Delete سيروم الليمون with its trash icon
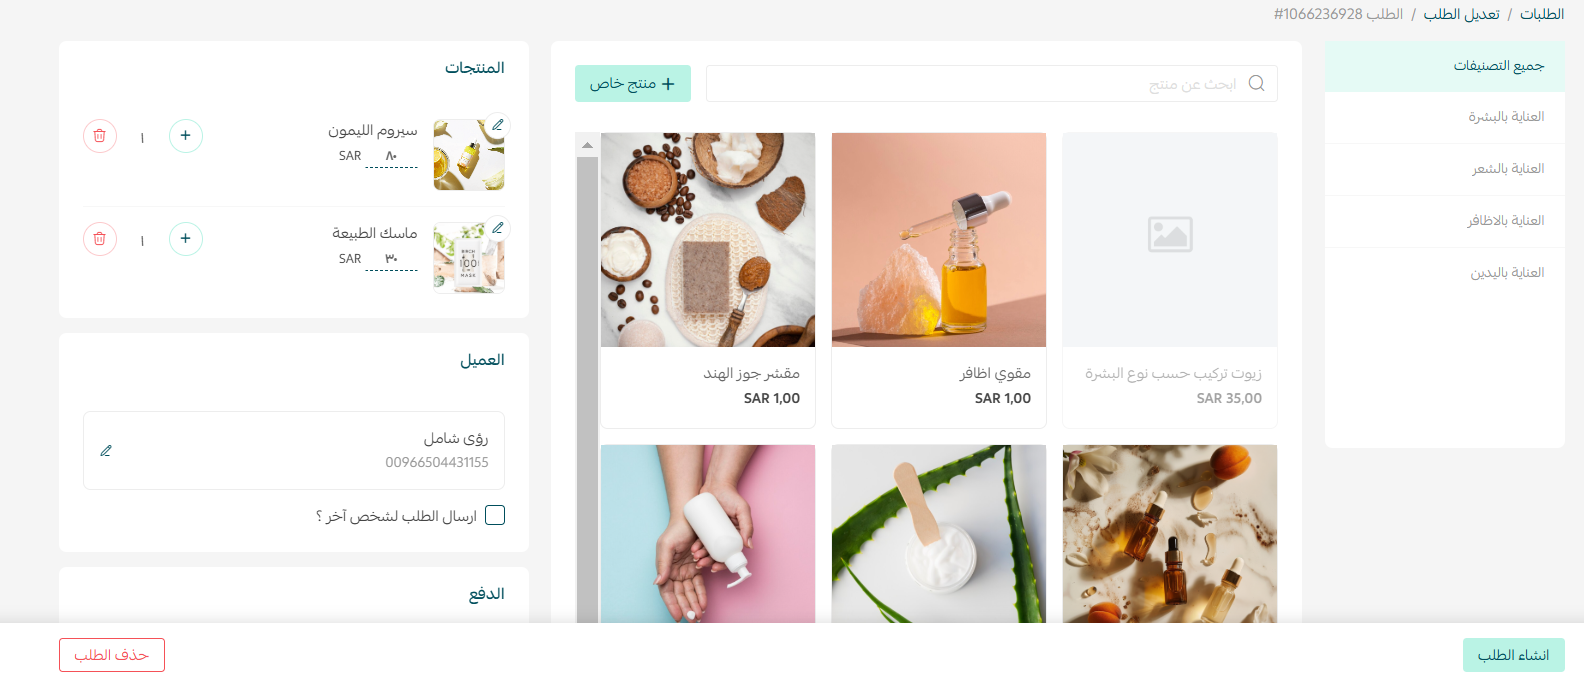Image resolution: width=1584 pixels, height=683 pixels. coord(100,136)
